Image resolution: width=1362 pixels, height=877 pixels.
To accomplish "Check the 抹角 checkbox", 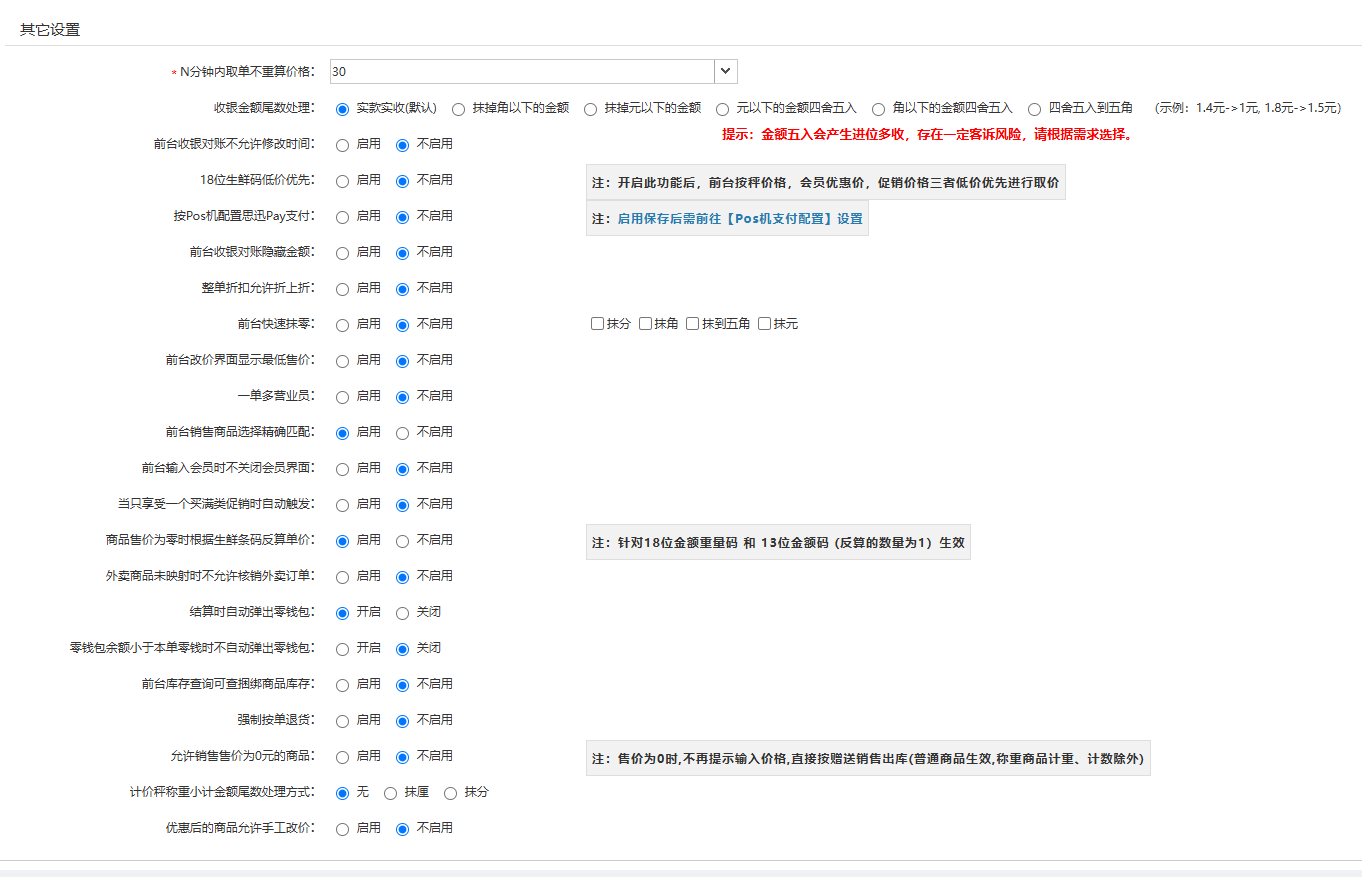I will point(646,324).
